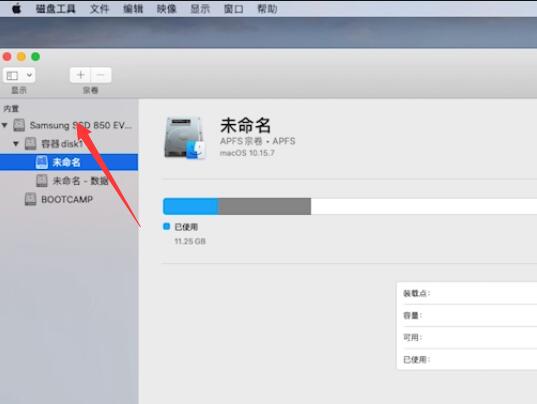Select the 未命名 - 数据 volume
Screen dimensions: 537x404
coord(69,180)
